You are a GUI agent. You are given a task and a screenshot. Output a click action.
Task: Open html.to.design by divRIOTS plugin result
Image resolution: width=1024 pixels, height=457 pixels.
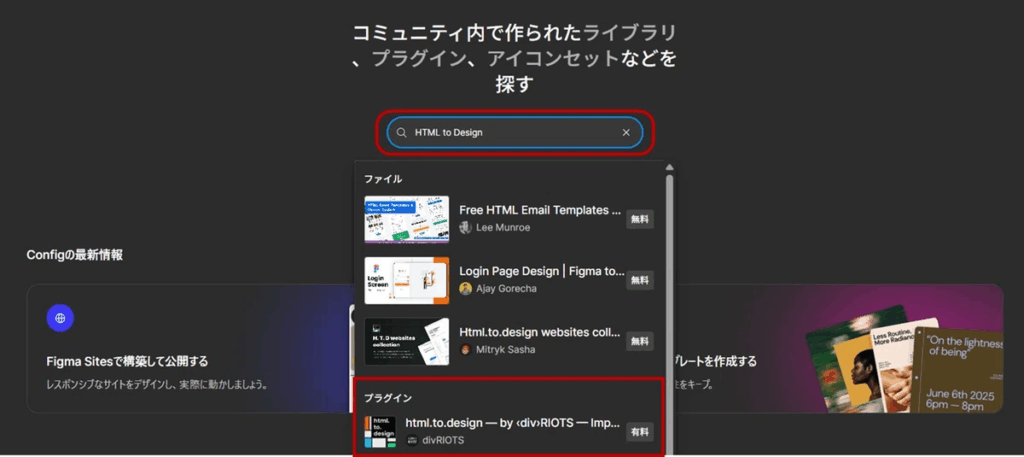tap(509, 432)
